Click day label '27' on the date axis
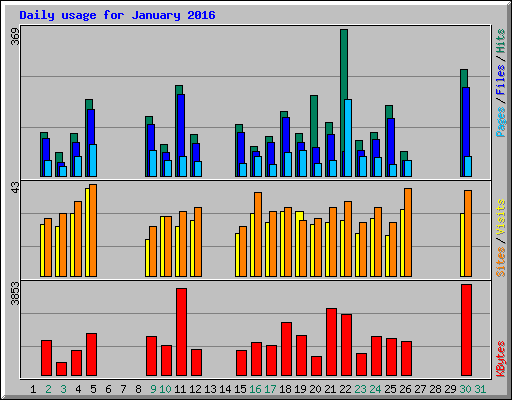Screen dimensions: 512x400 [x=420, y=389]
